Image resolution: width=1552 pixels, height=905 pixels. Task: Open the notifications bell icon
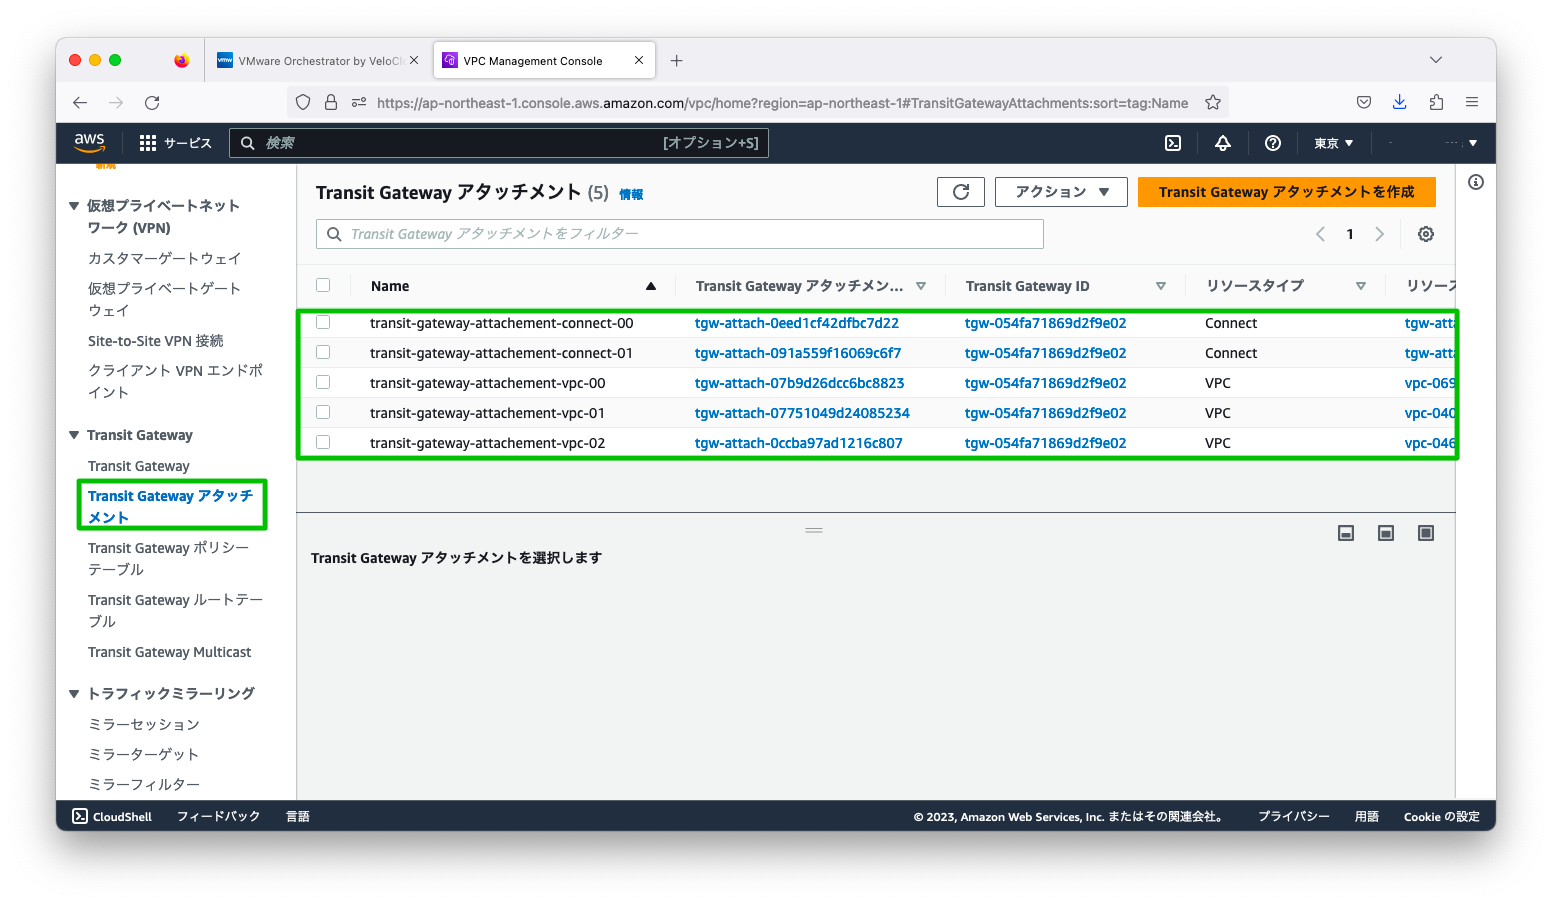1223,143
